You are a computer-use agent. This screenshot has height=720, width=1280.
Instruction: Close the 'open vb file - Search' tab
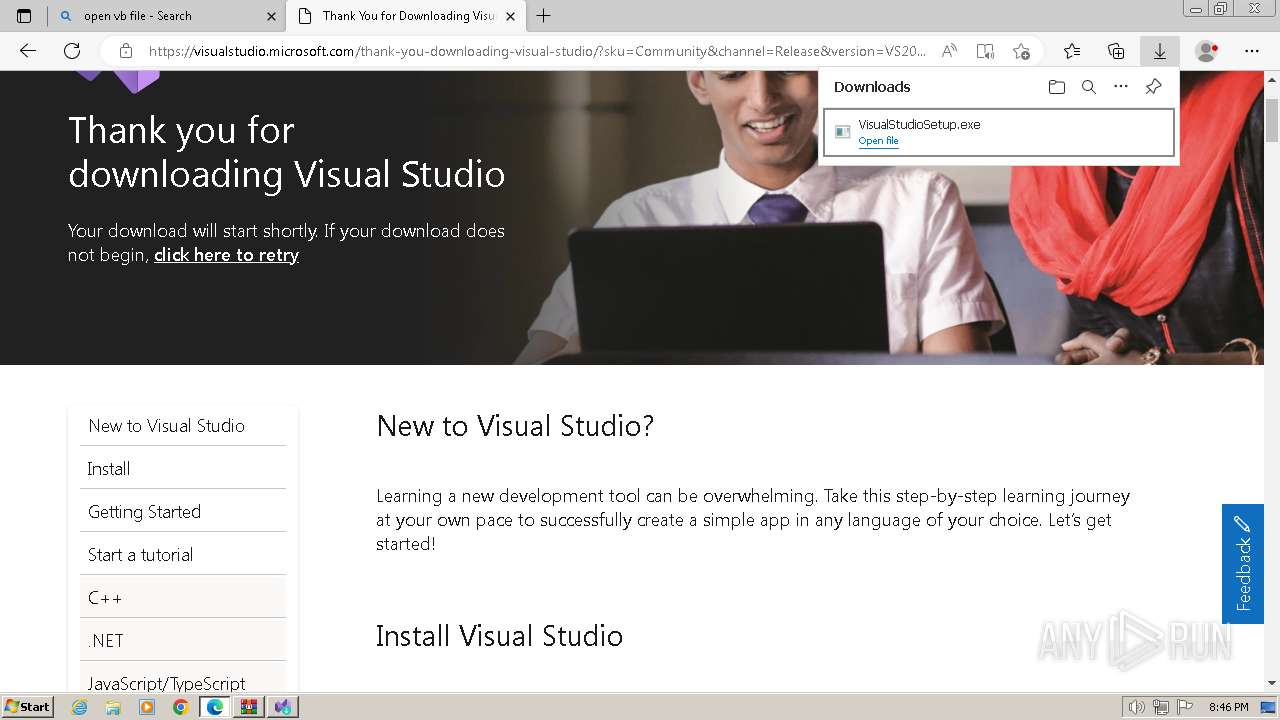click(271, 16)
